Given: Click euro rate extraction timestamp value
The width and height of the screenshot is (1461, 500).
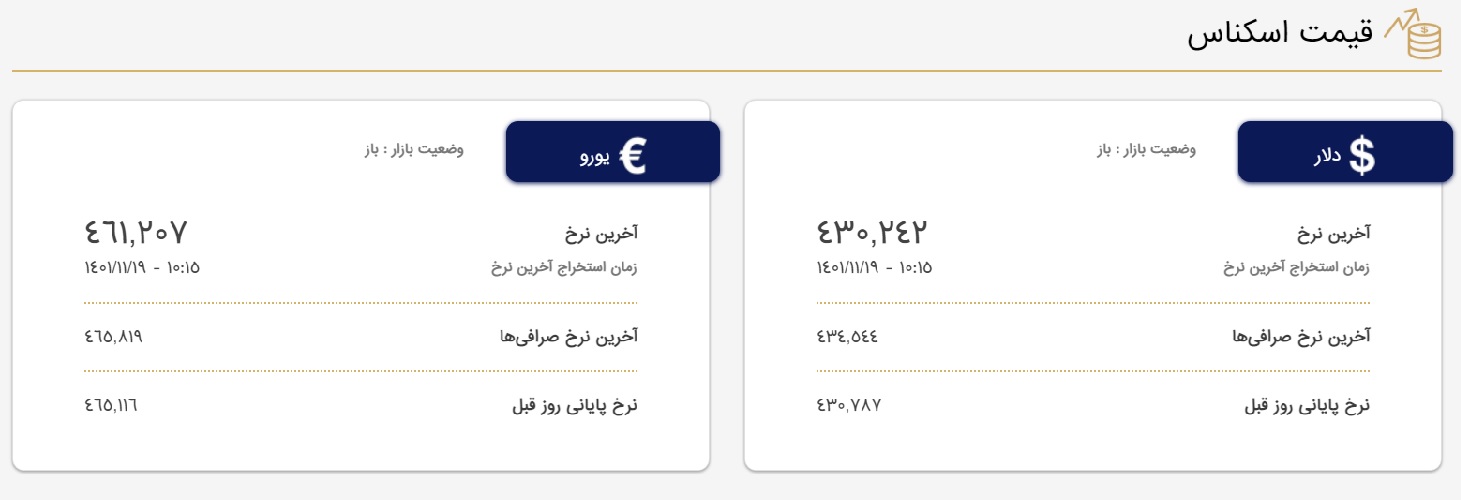Looking at the screenshot, I should (x=143, y=267).
